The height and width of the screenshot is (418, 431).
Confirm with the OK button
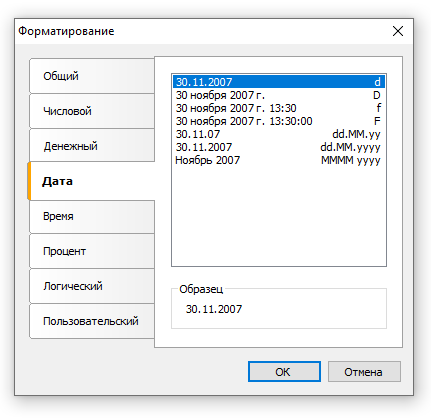[284, 372]
